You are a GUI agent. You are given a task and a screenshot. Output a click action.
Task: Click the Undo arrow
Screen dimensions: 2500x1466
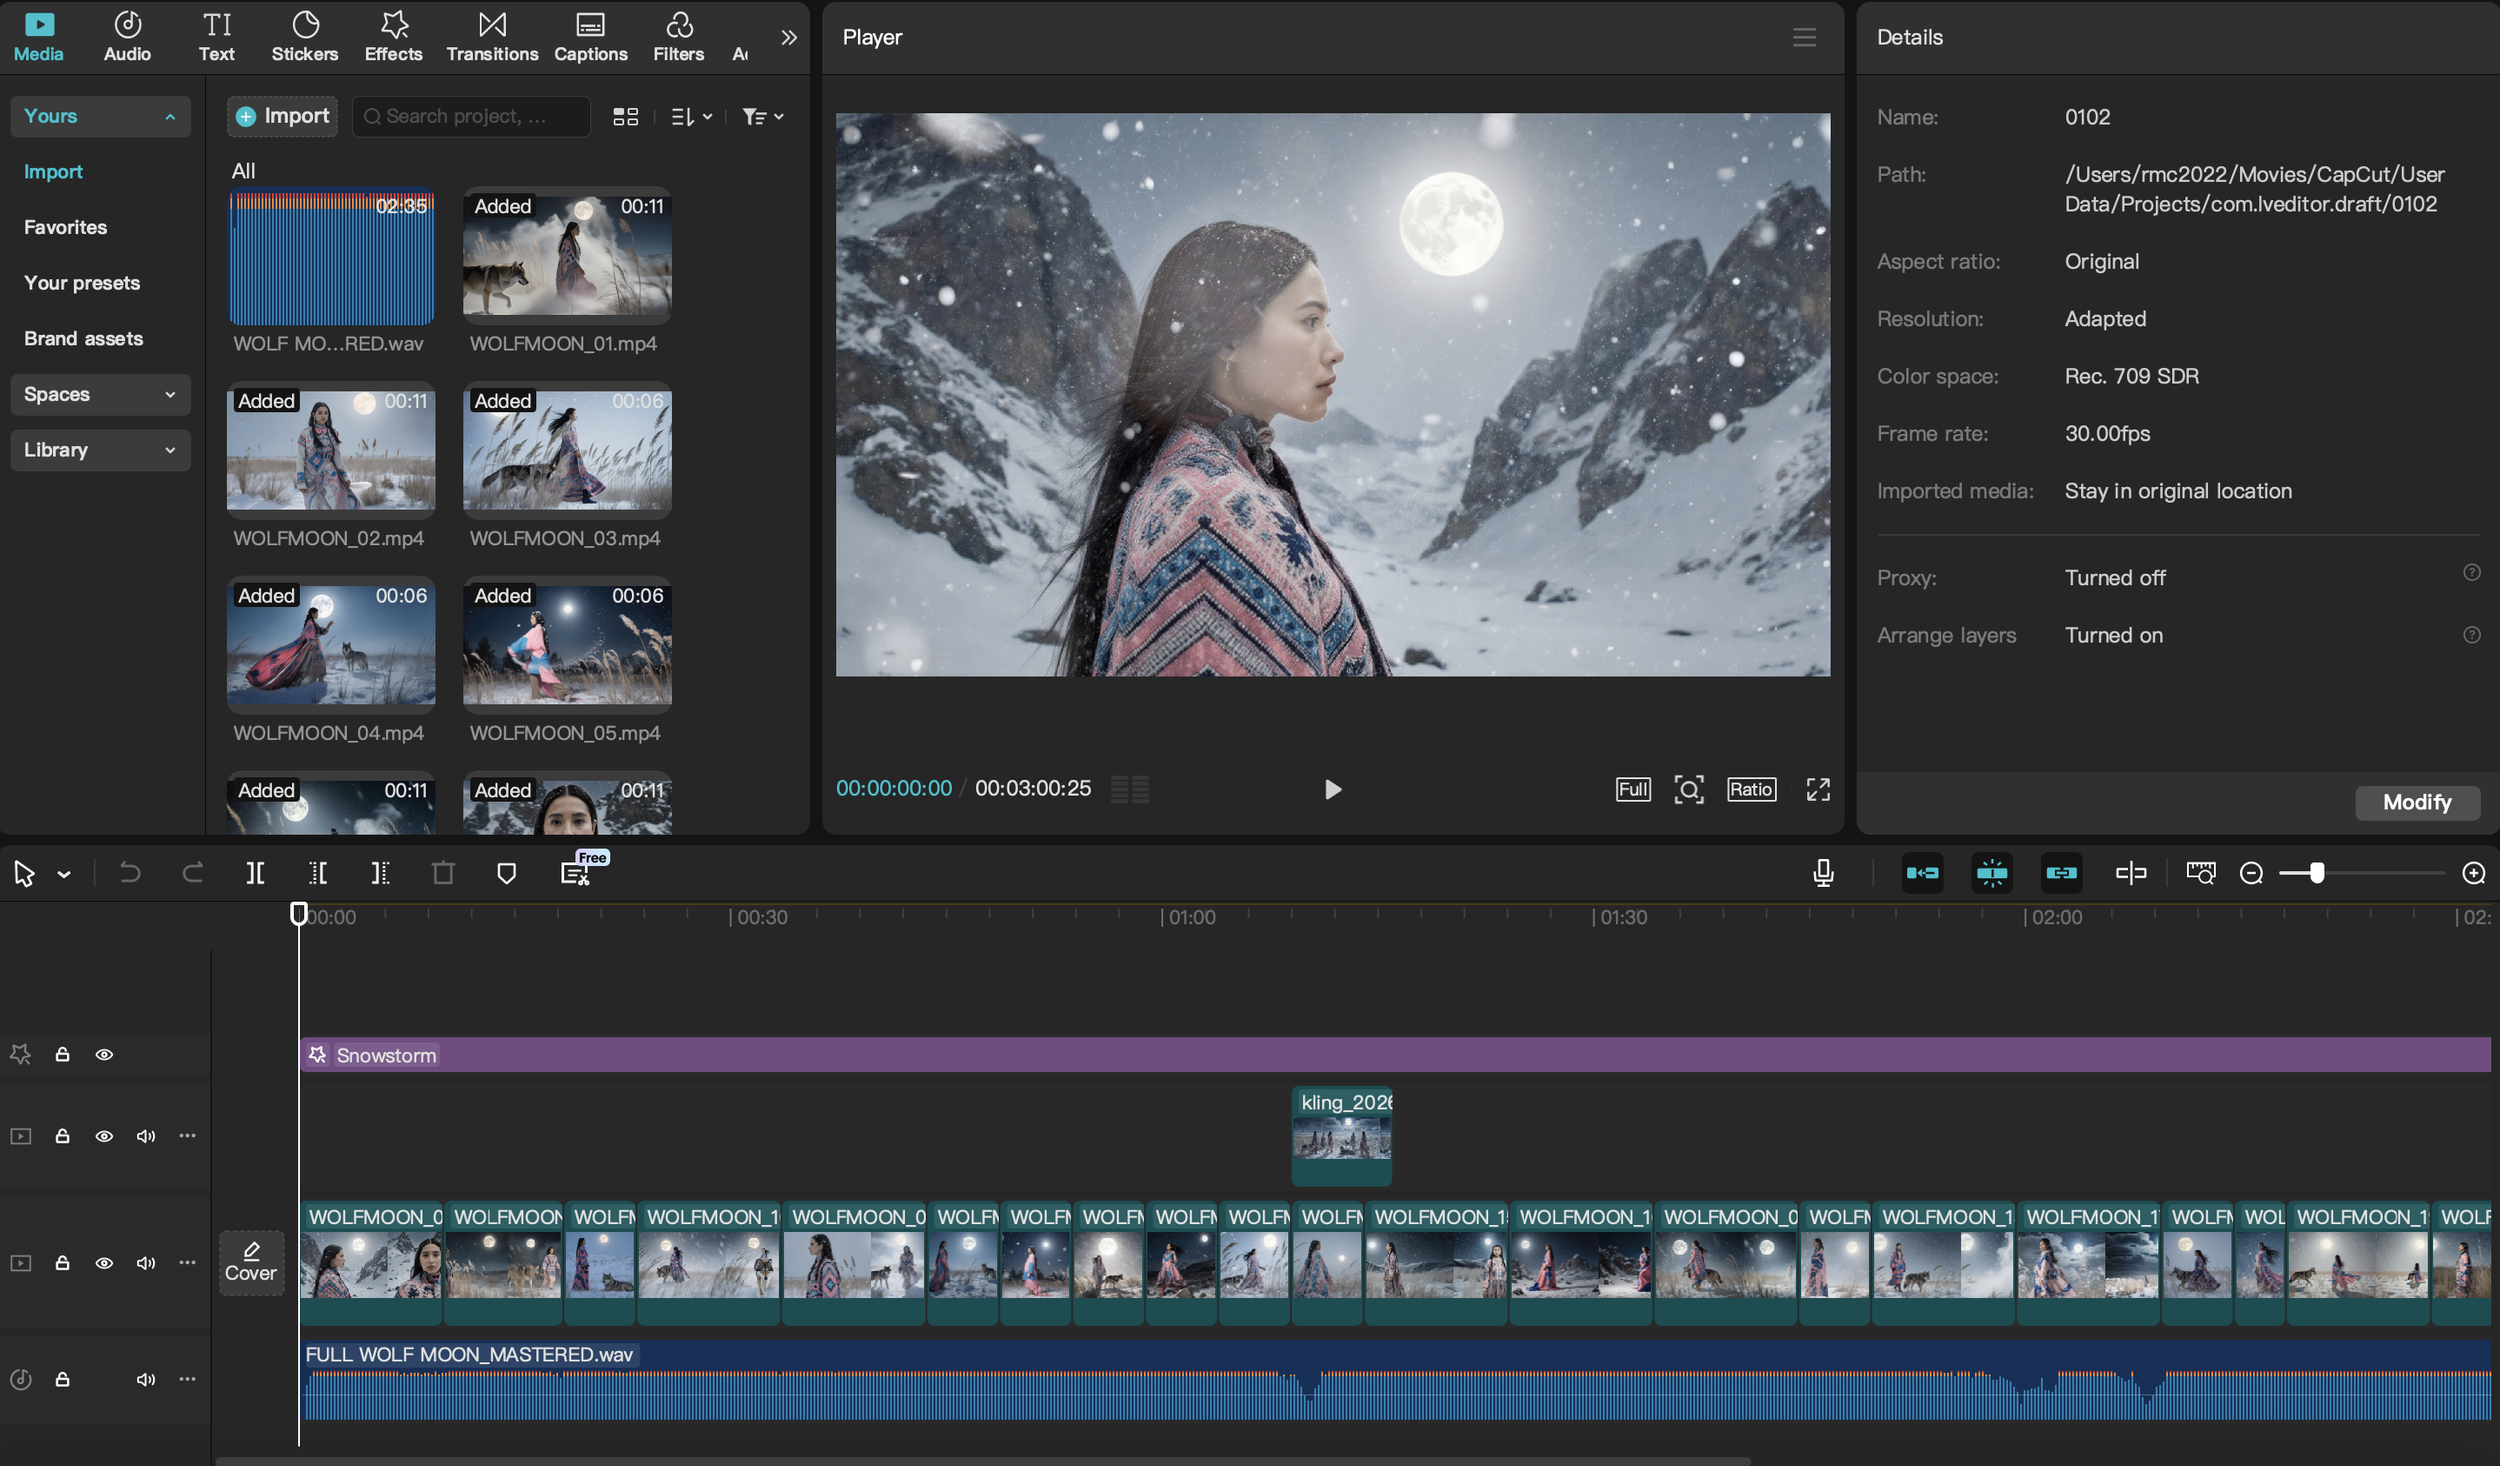[x=130, y=873]
